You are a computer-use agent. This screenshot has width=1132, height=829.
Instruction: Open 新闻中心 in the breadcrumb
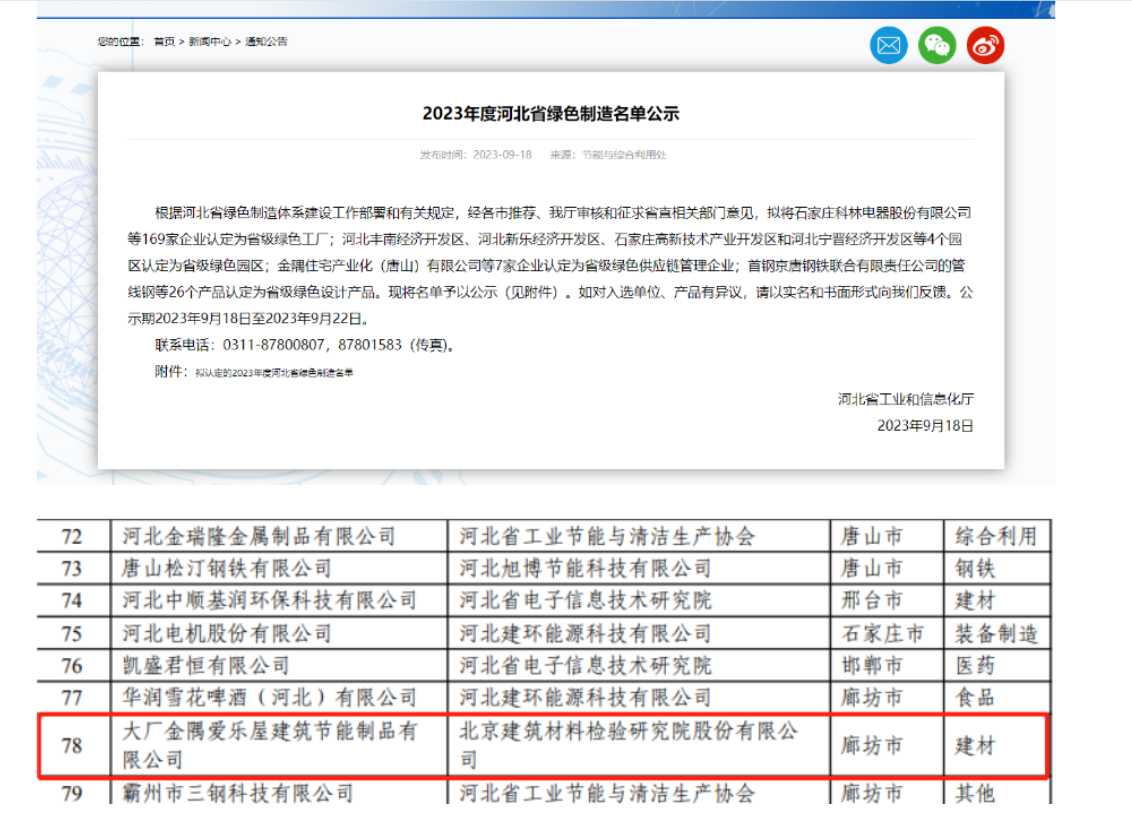pyautogui.click(x=210, y=42)
